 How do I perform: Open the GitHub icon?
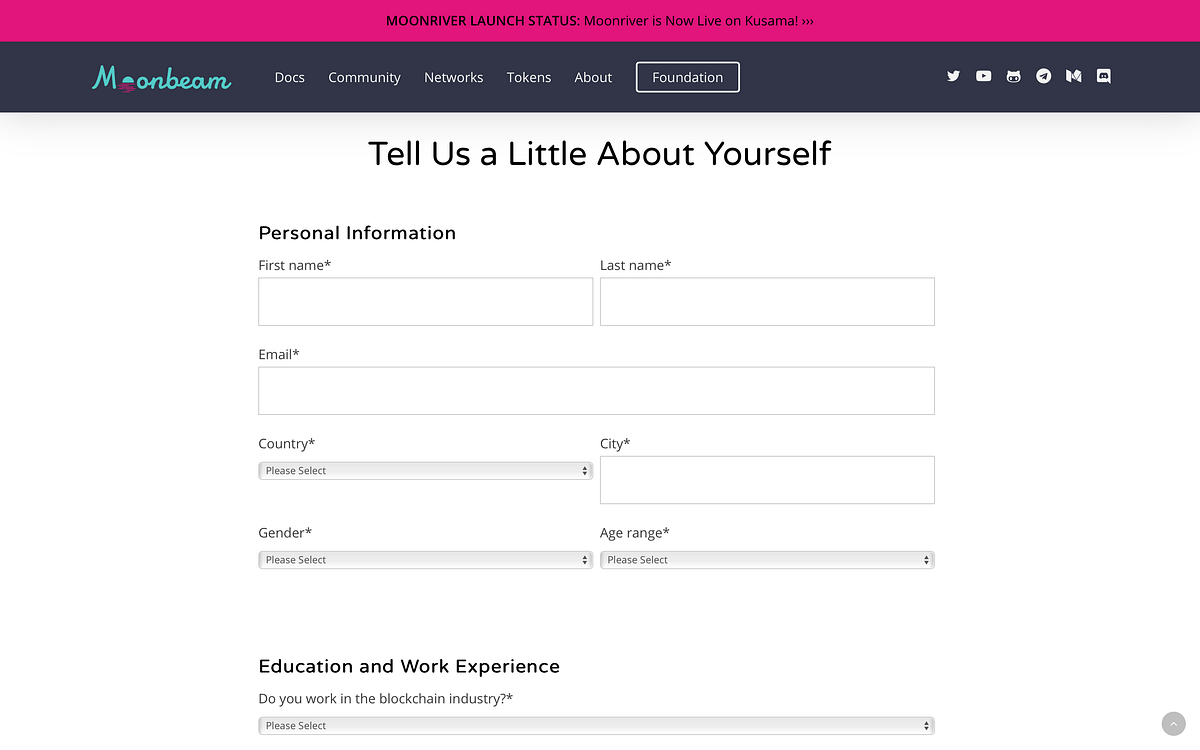tap(1013, 75)
